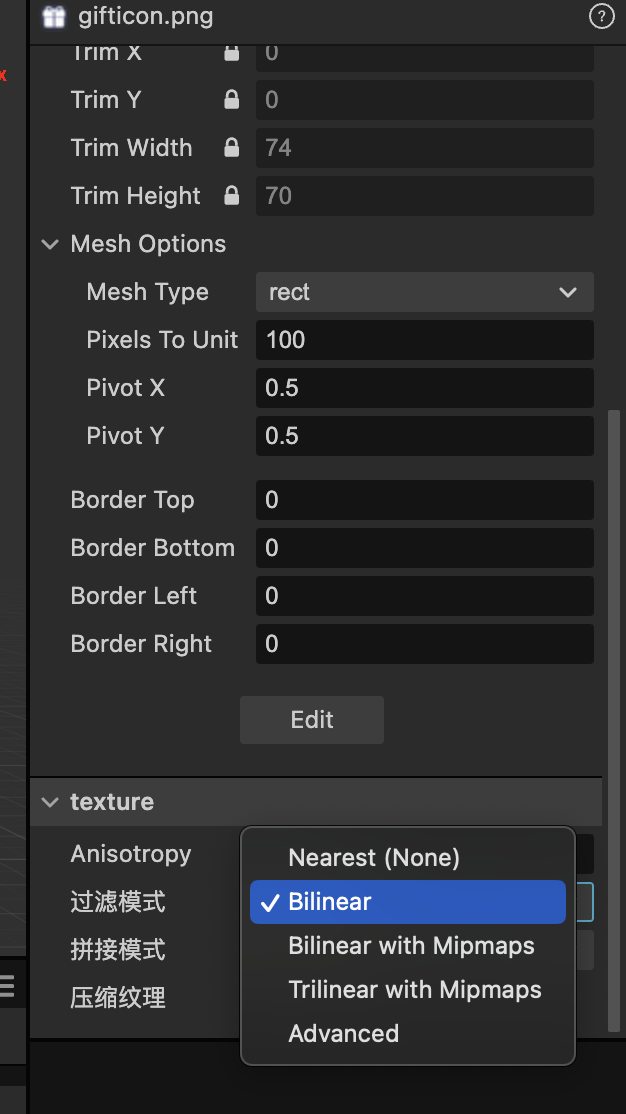626x1114 pixels.
Task: Select Bilinear with Mipmaps
Action: (411, 946)
